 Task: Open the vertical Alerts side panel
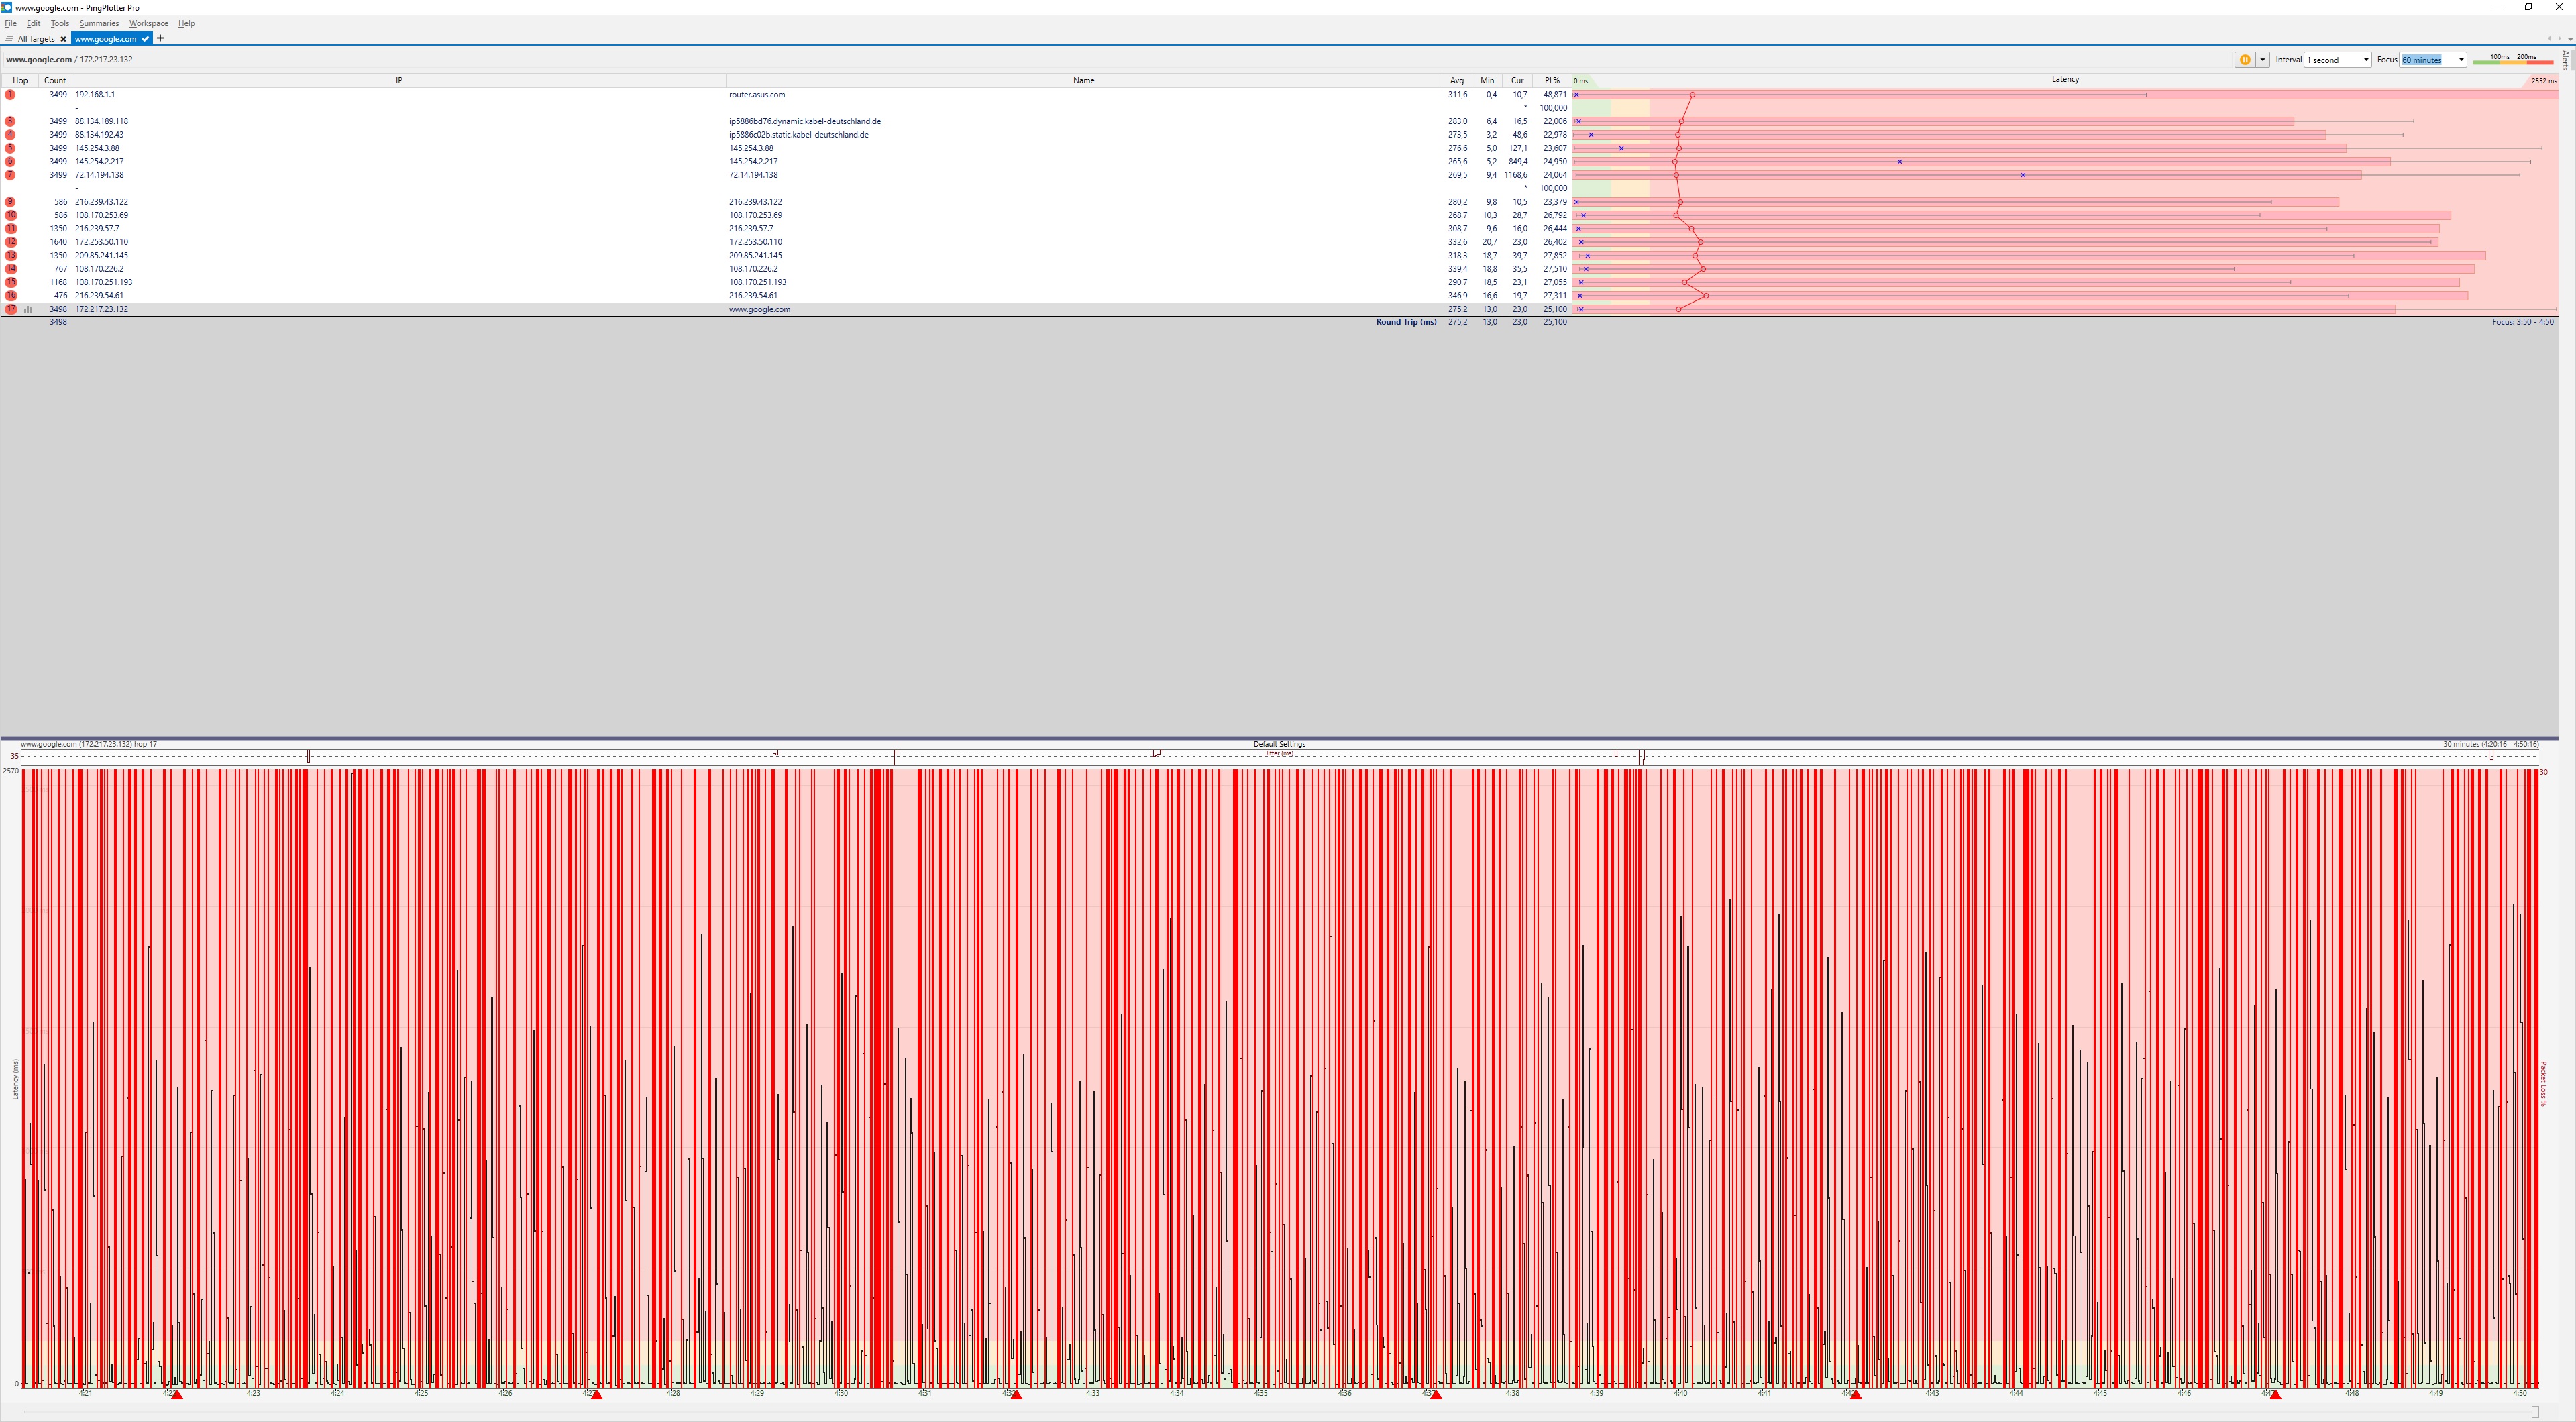coord(2566,60)
